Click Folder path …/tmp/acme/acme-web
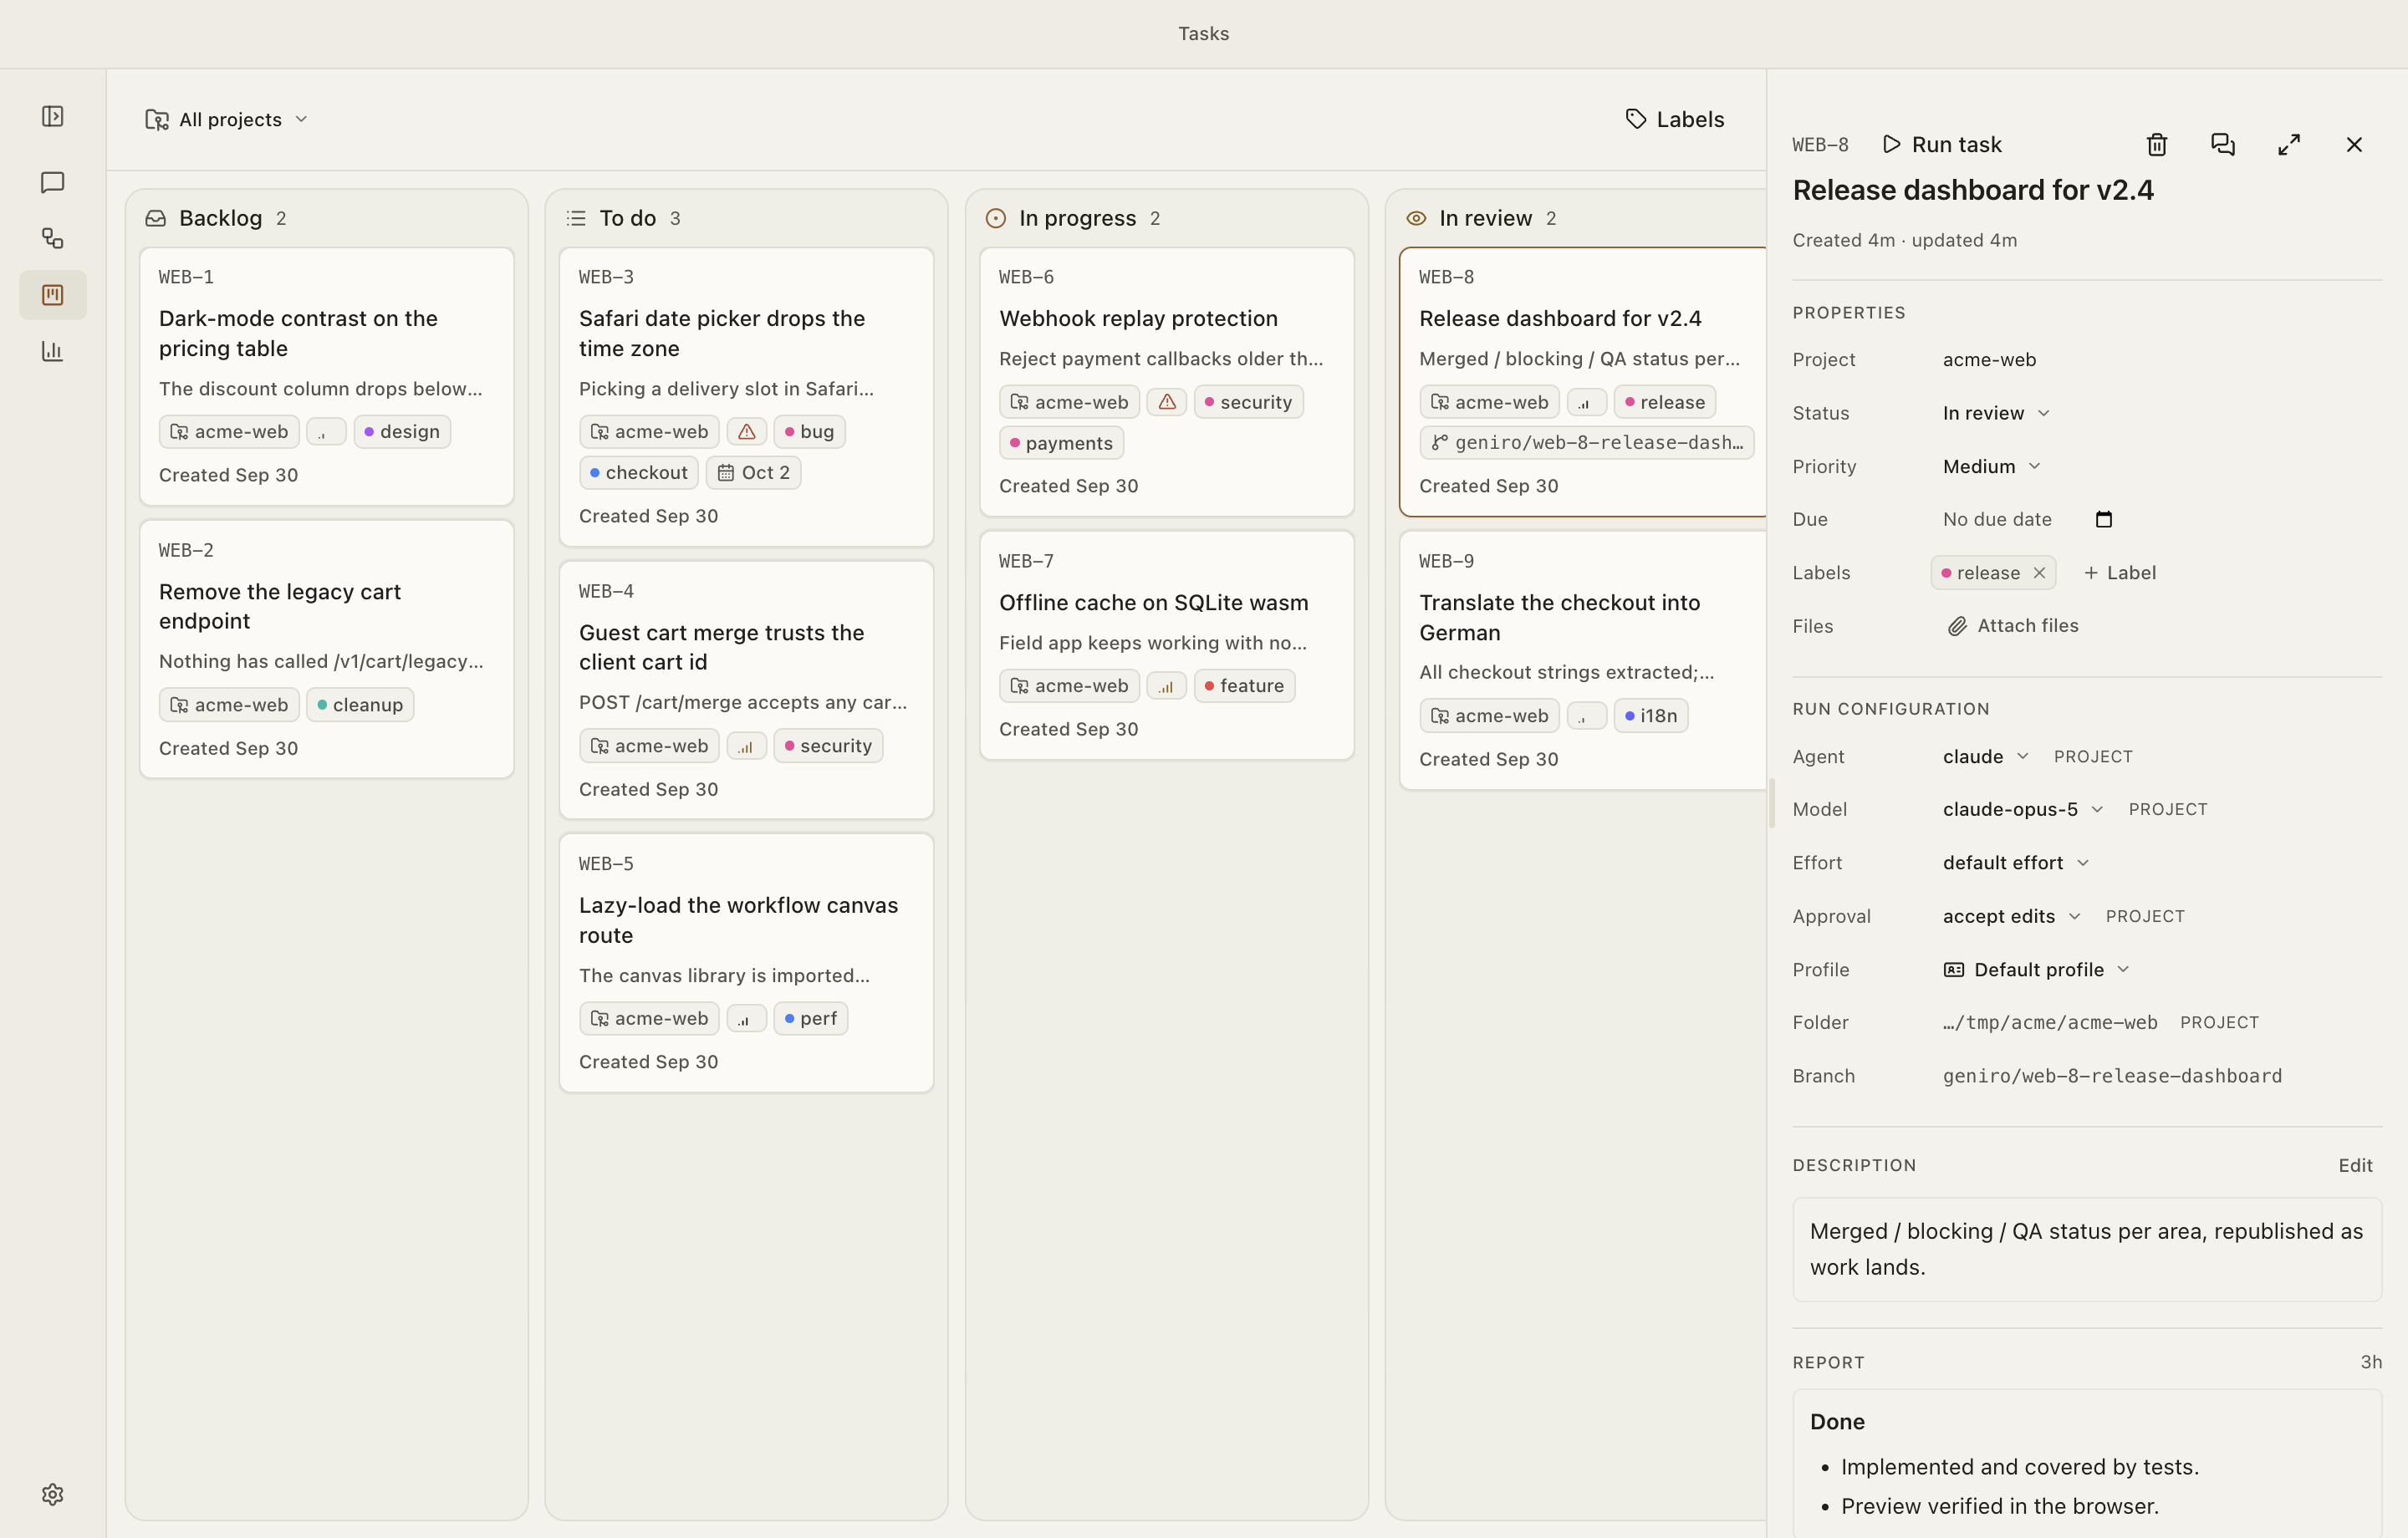 2050,1022
